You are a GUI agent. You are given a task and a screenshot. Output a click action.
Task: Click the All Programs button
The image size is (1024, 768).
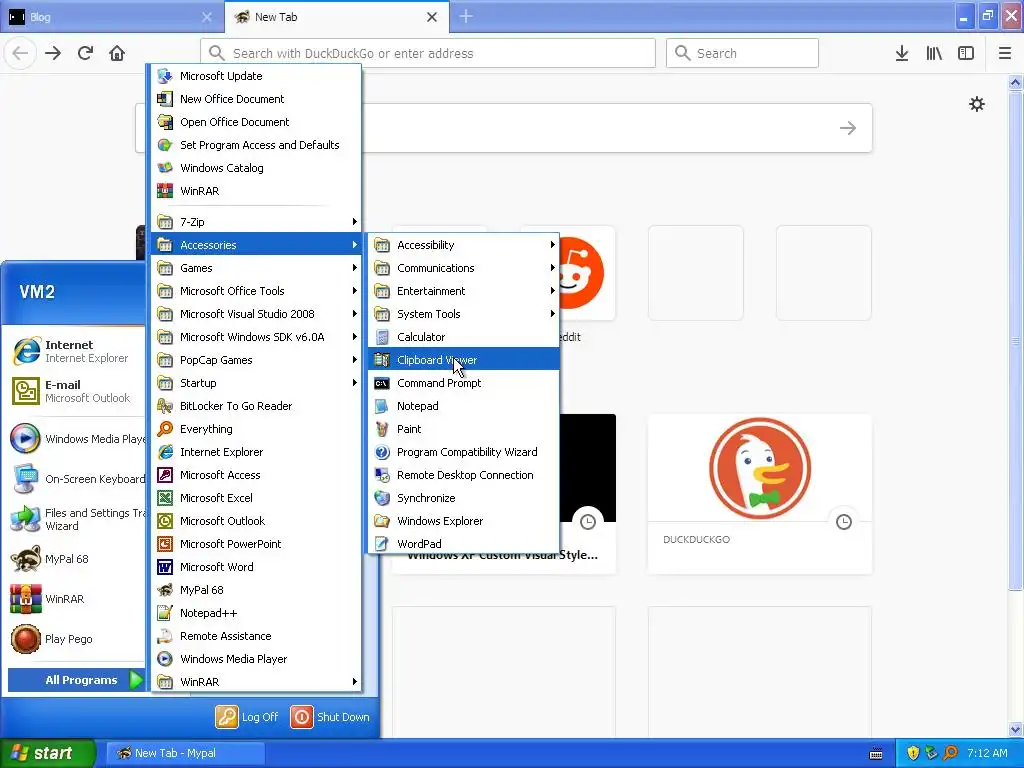76,680
